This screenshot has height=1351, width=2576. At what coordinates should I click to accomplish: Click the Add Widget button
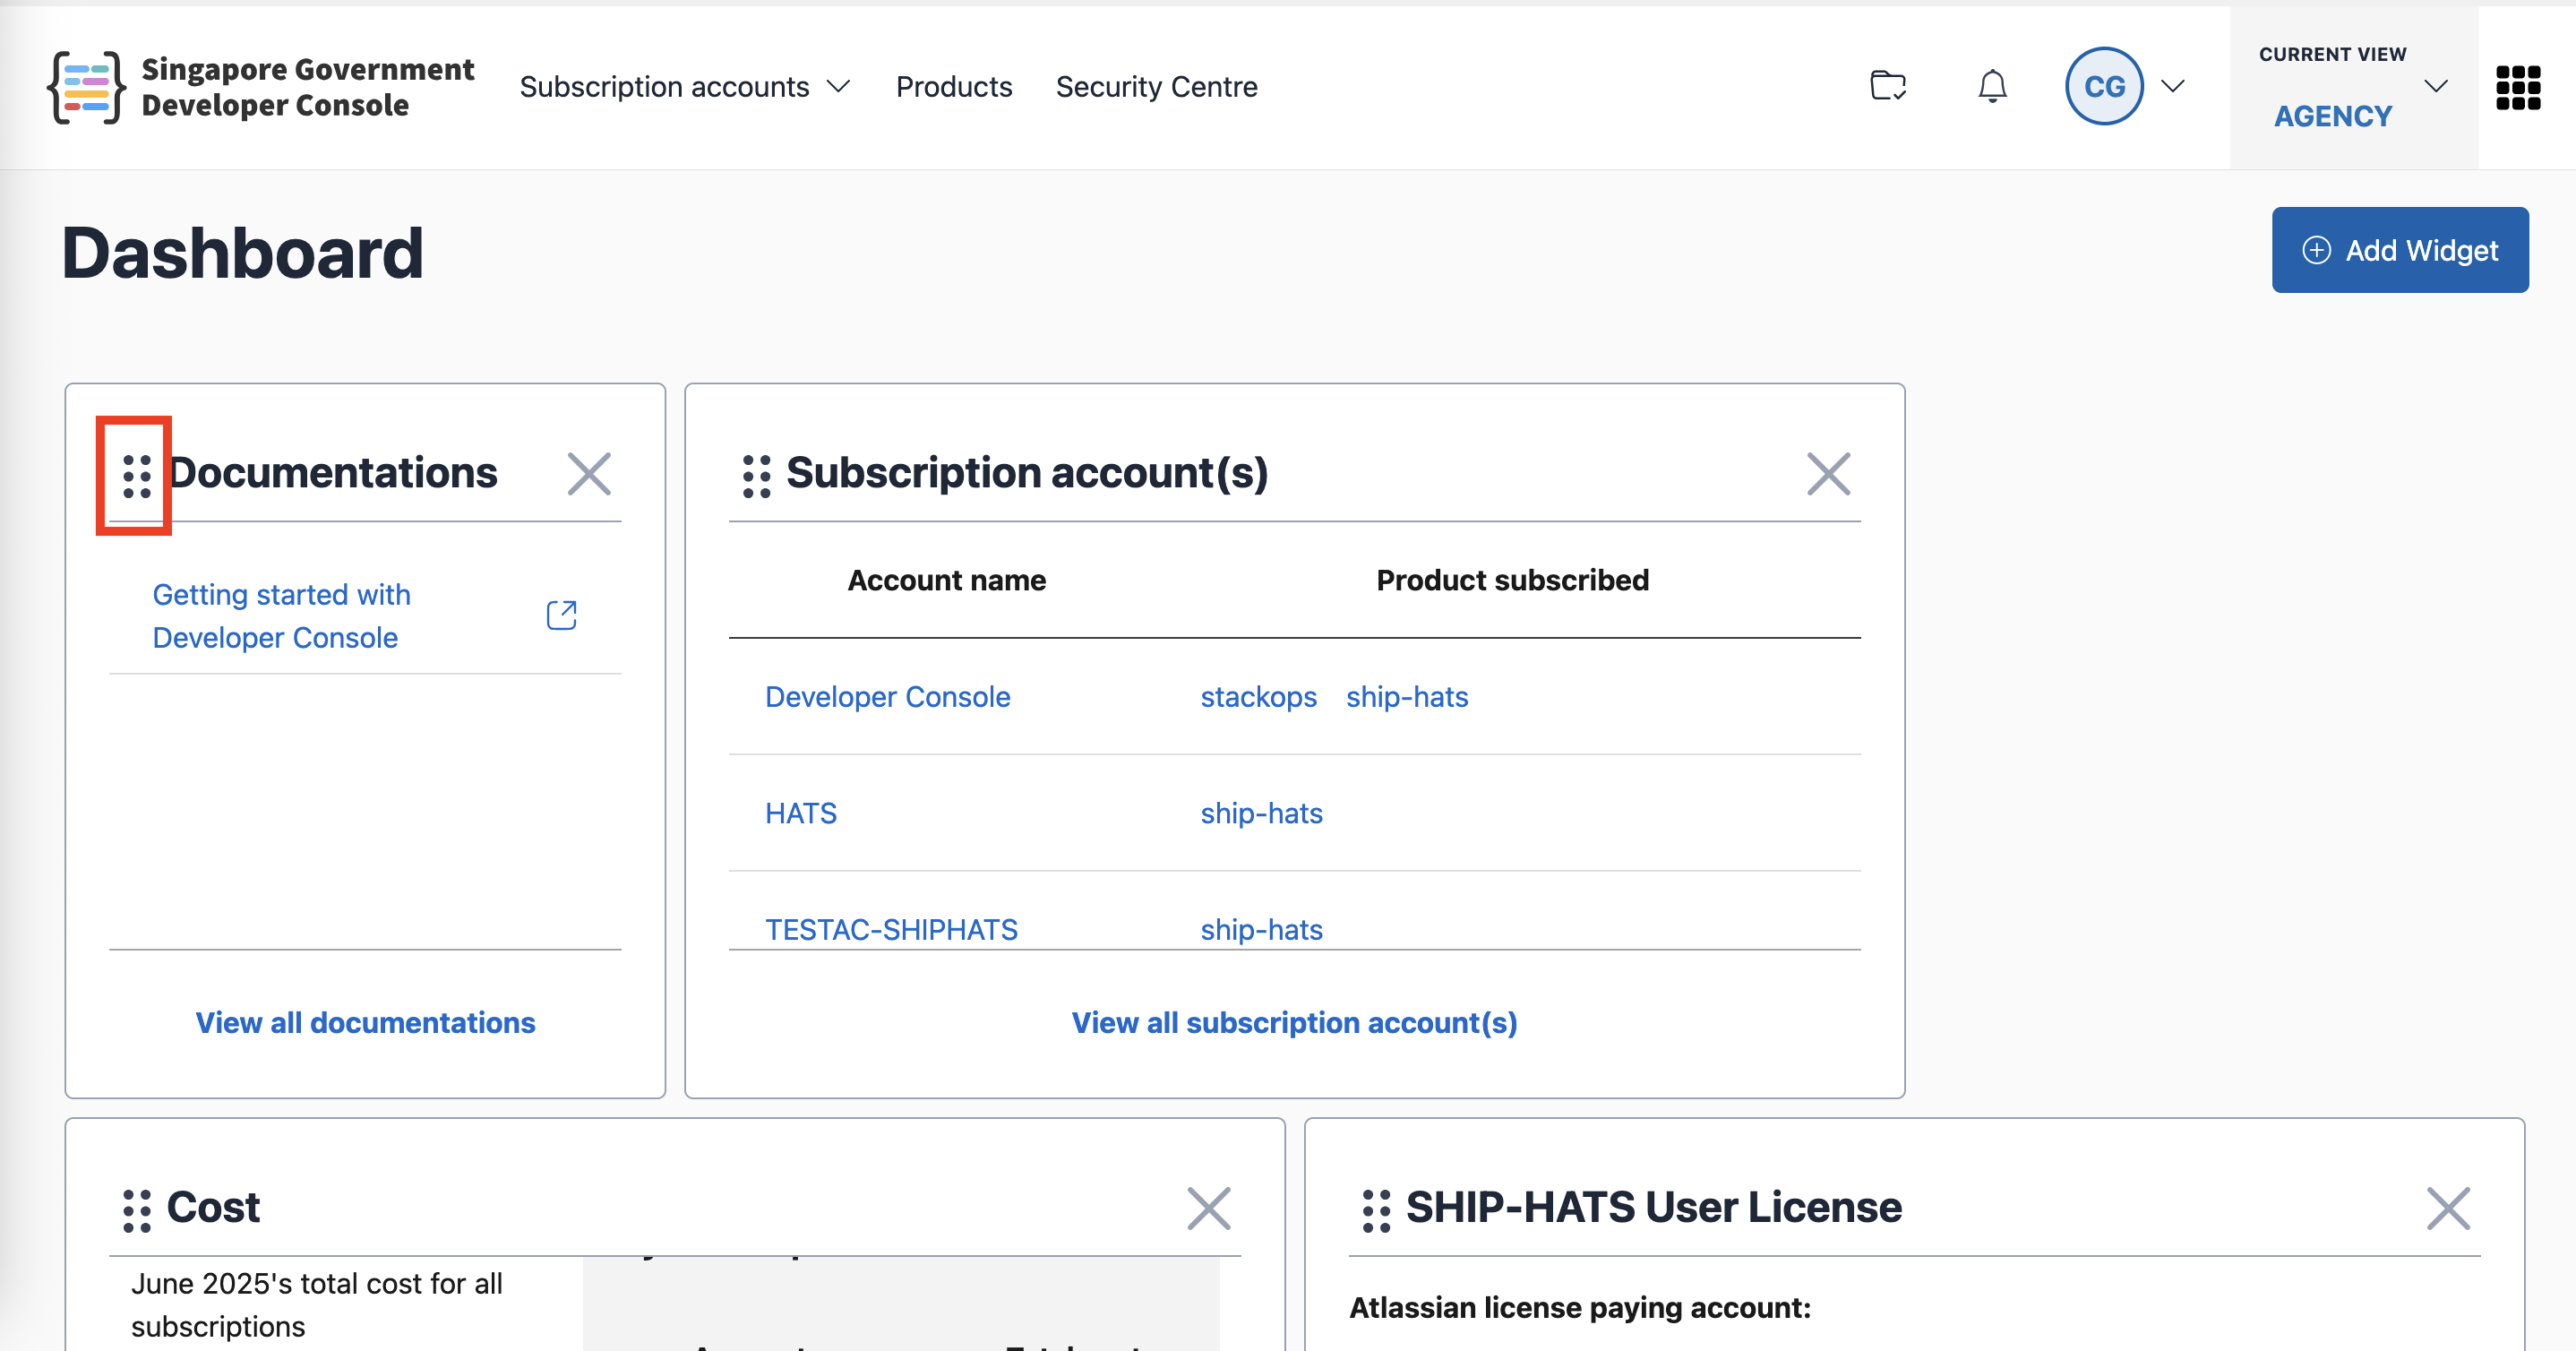coord(2399,250)
